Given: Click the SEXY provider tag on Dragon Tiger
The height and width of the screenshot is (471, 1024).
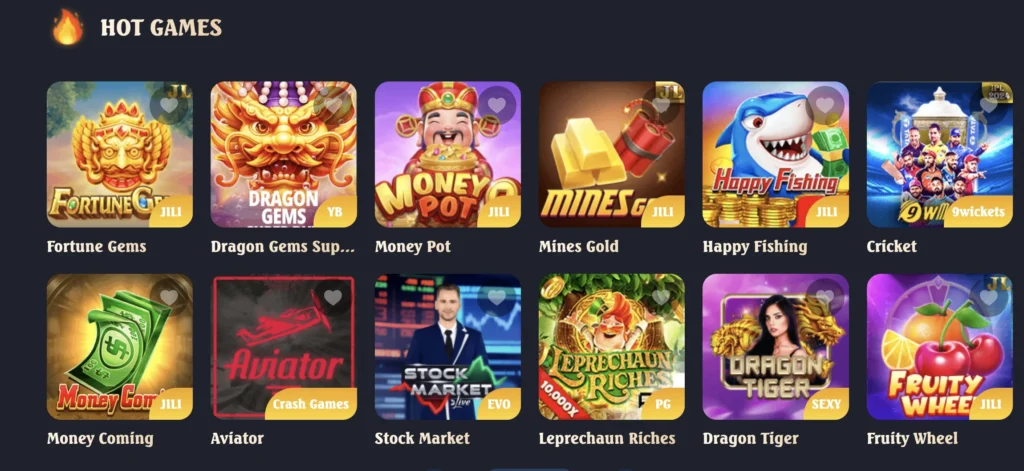Looking at the screenshot, I should [825, 404].
